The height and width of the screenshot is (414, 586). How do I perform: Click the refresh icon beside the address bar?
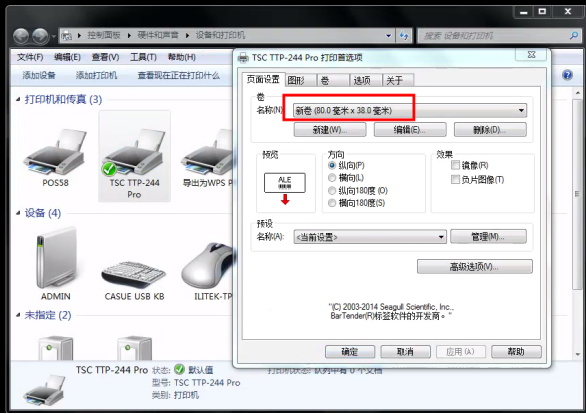coord(404,35)
